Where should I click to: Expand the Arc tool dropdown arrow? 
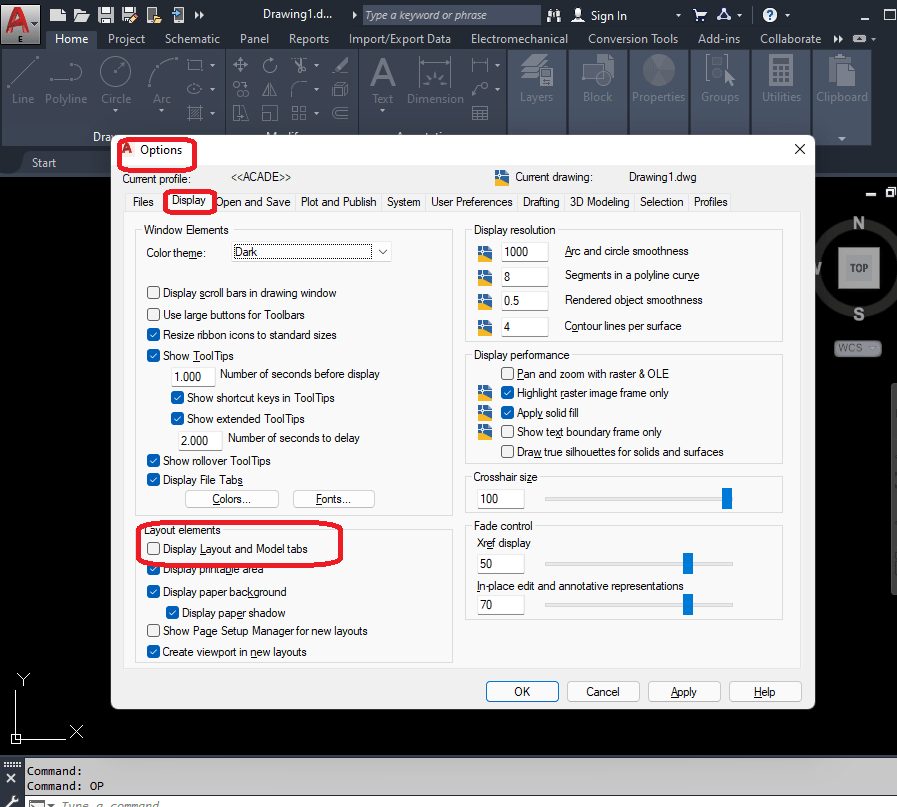click(161, 110)
